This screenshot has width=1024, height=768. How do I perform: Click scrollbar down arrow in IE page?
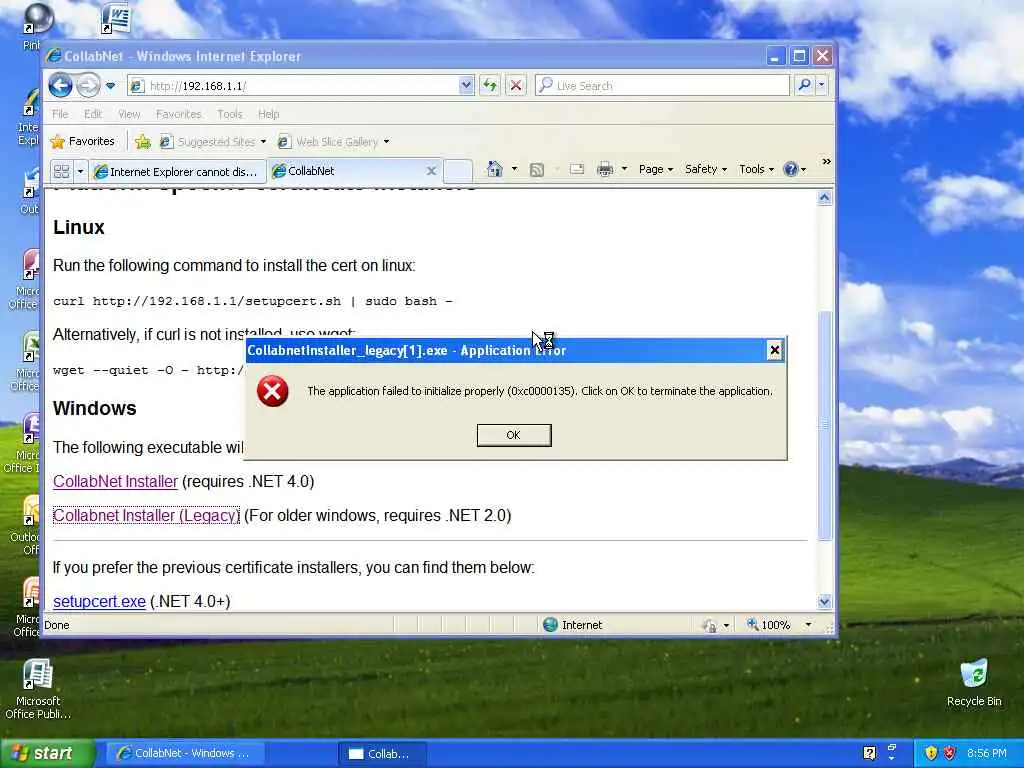[825, 601]
